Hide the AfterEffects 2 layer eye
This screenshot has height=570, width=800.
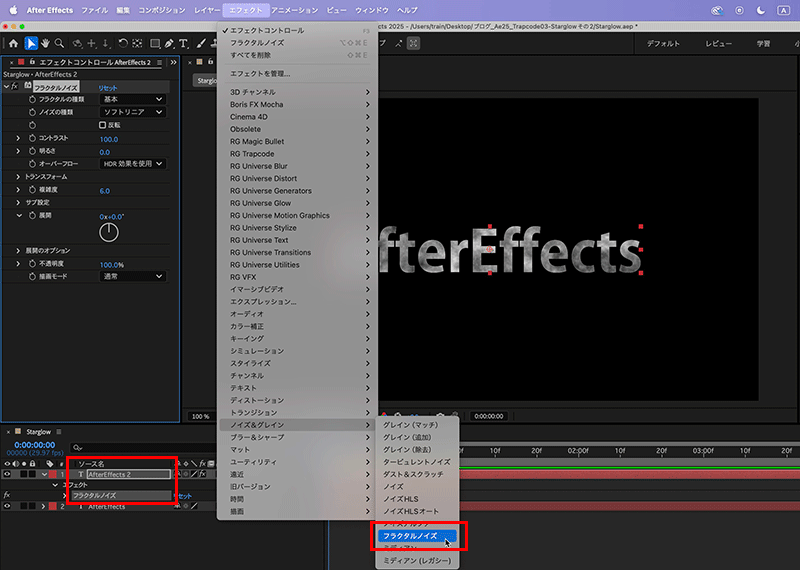click(7, 474)
